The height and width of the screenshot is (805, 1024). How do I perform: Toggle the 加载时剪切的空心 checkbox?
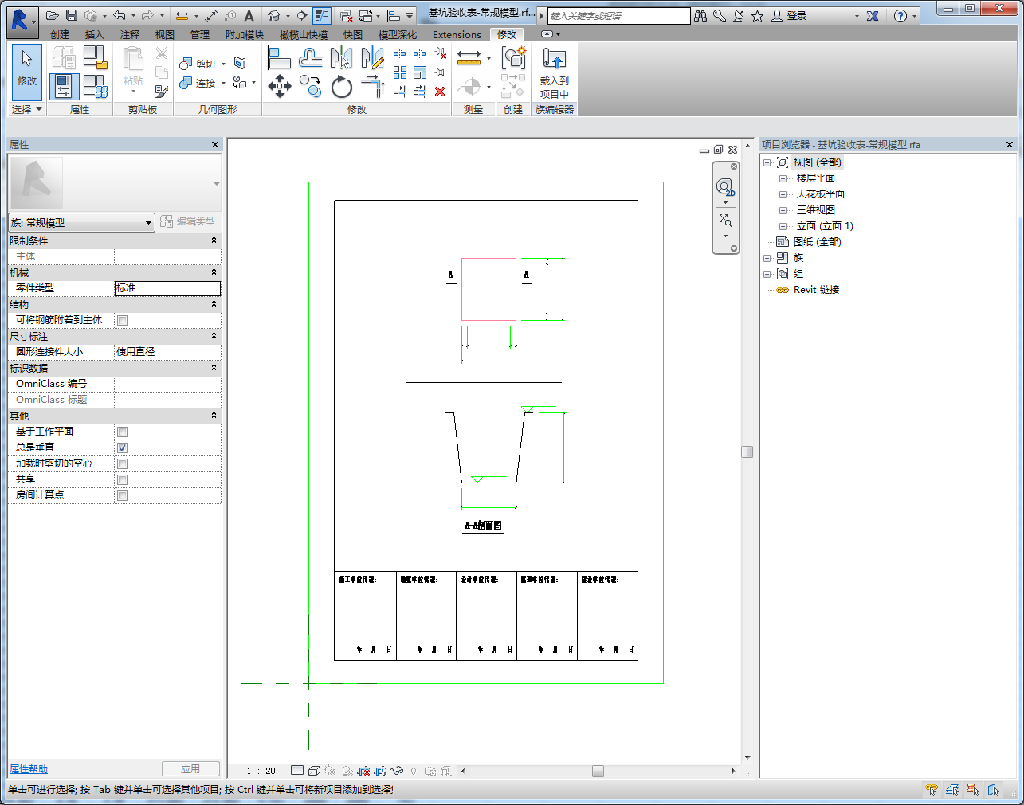[x=122, y=464]
